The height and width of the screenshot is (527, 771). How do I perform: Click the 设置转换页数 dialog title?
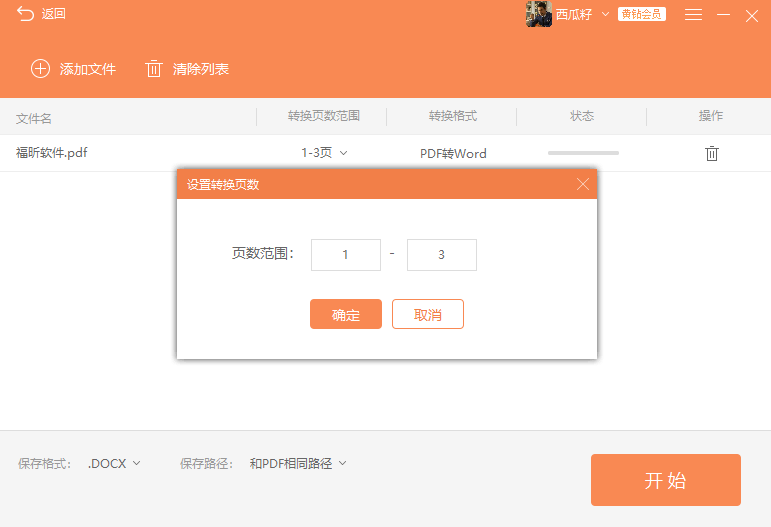pos(223,185)
